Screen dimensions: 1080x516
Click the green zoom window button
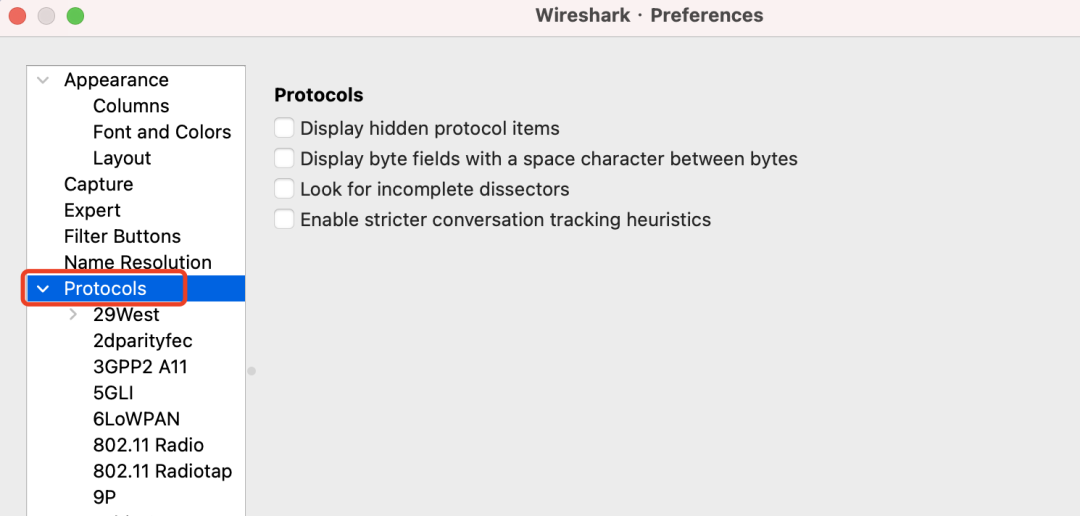tap(75, 15)
